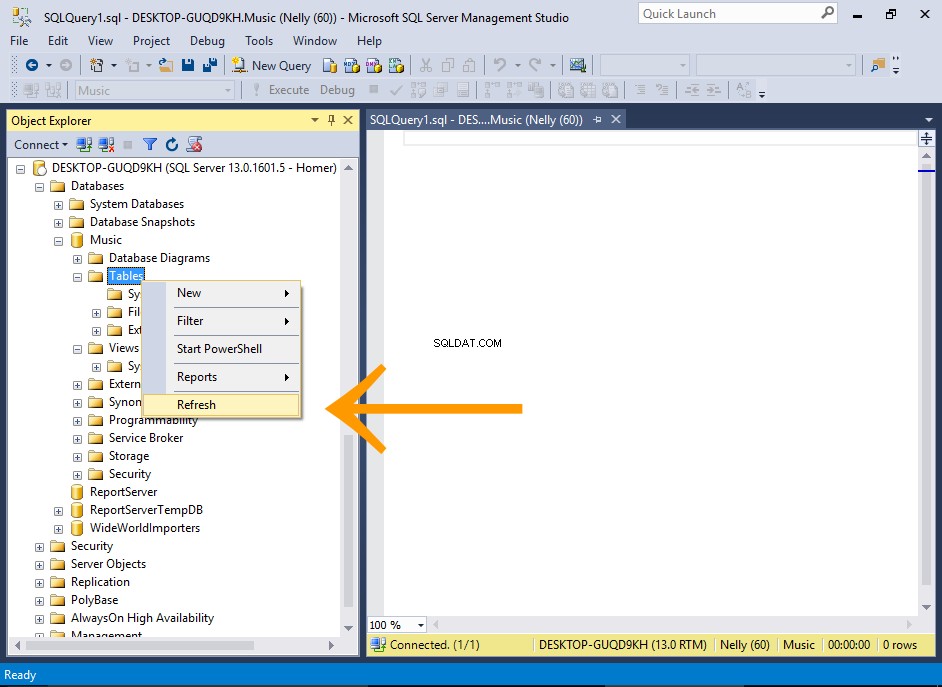Screen dimensions: 942x687
Task: Click the Stop Activity icon in Object Explorer
Action: click(x=127, y=144)
